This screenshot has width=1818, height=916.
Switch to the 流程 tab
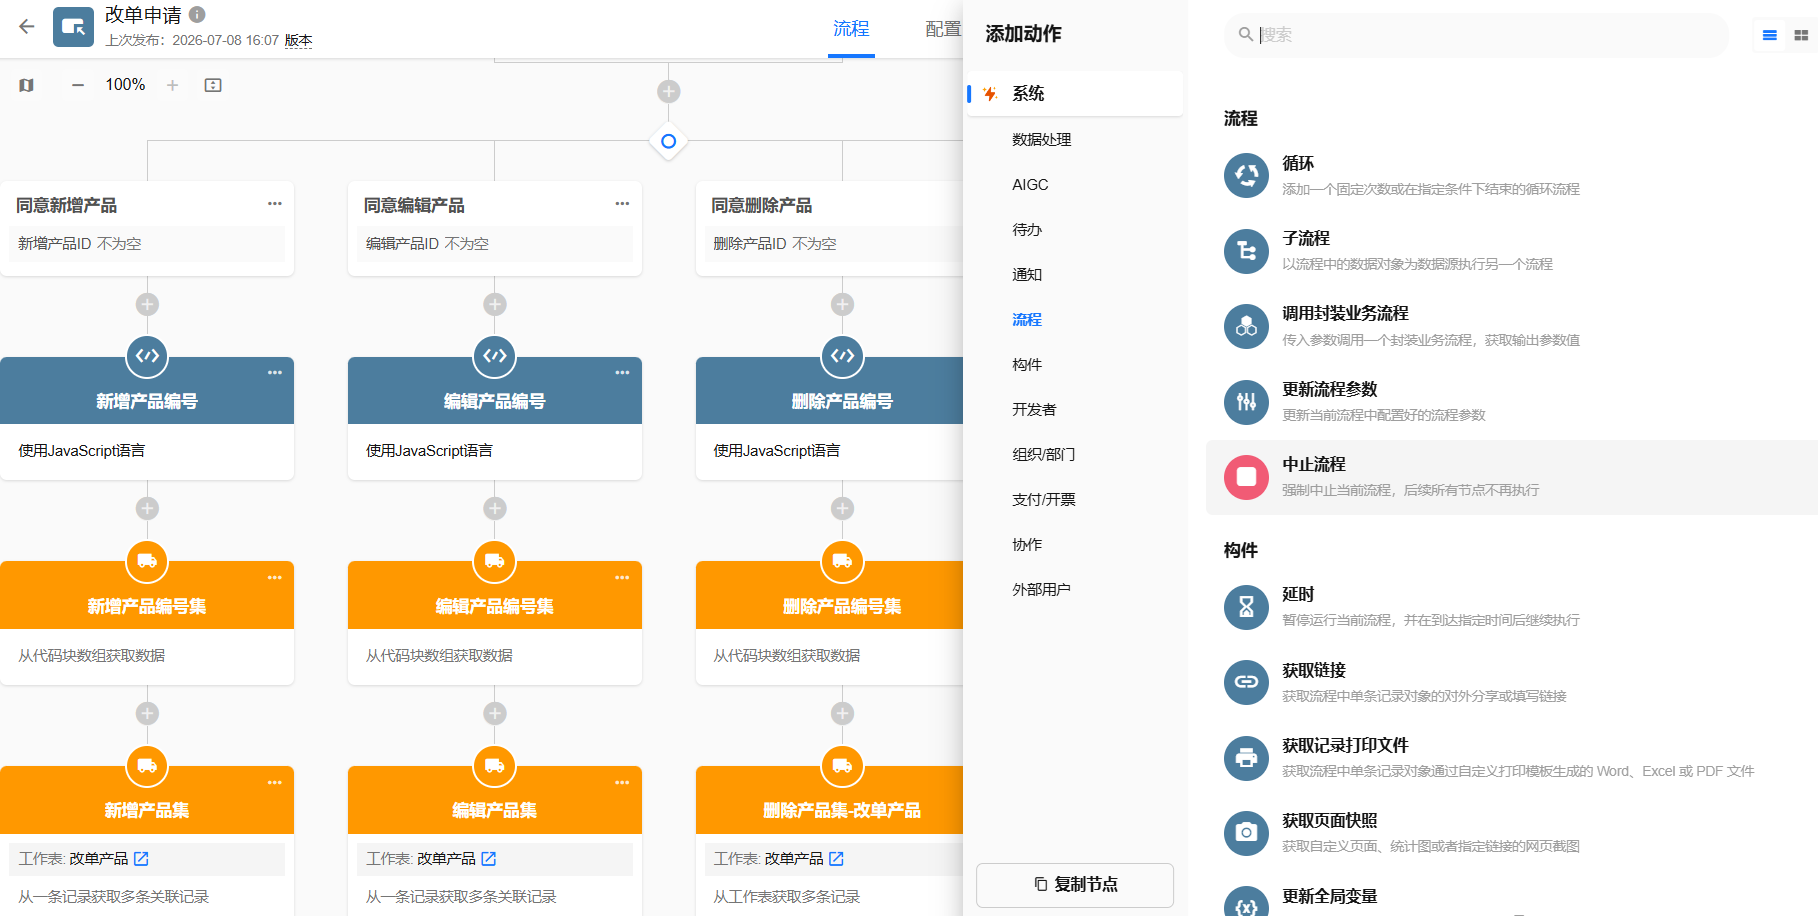(x=851, y=29)
